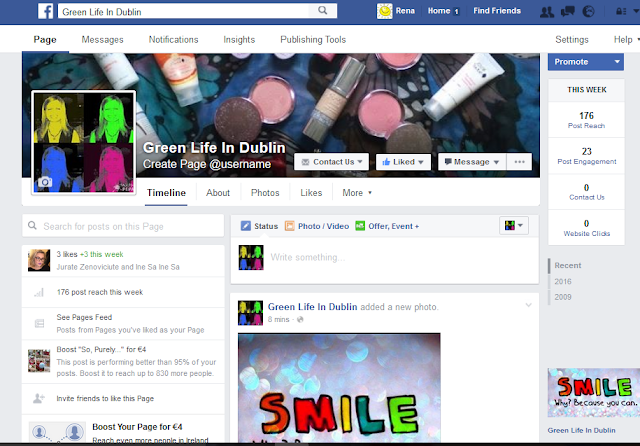This screenshot has width=640, height=446.
Task: Open the Promote dropdown arrow
Action: [617, 62]
